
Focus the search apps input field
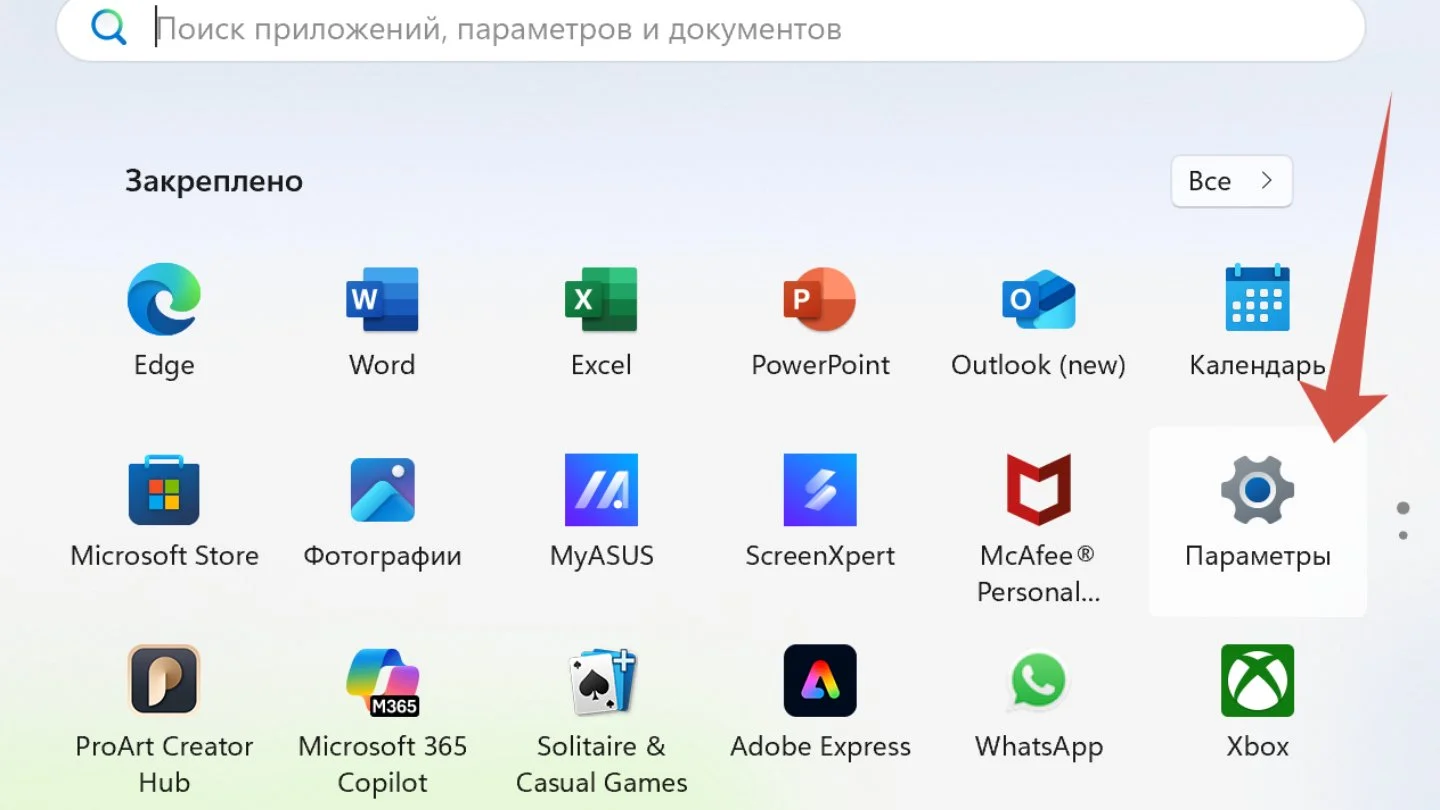coord(710,28)
